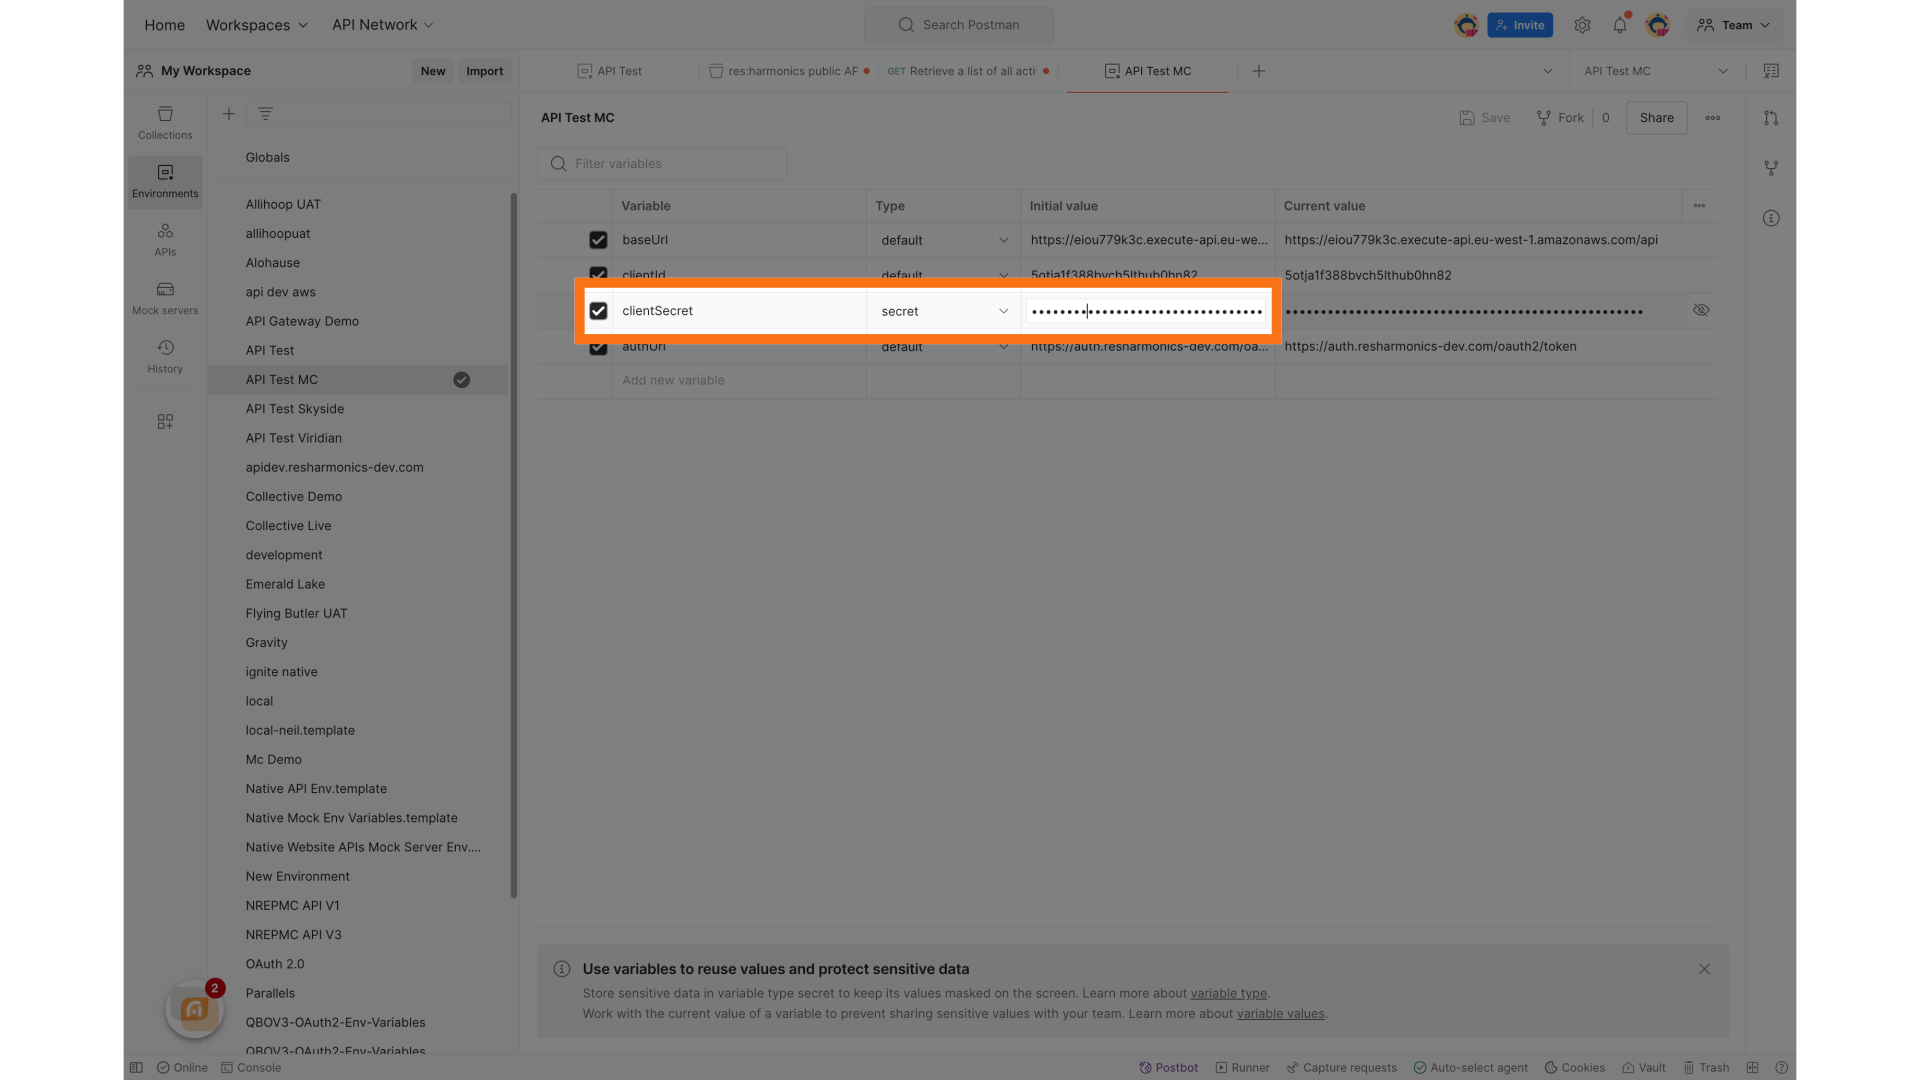Open the Runner from the status bar
This screenshot has height=1080, width=1920.
pos(1242,1068)
